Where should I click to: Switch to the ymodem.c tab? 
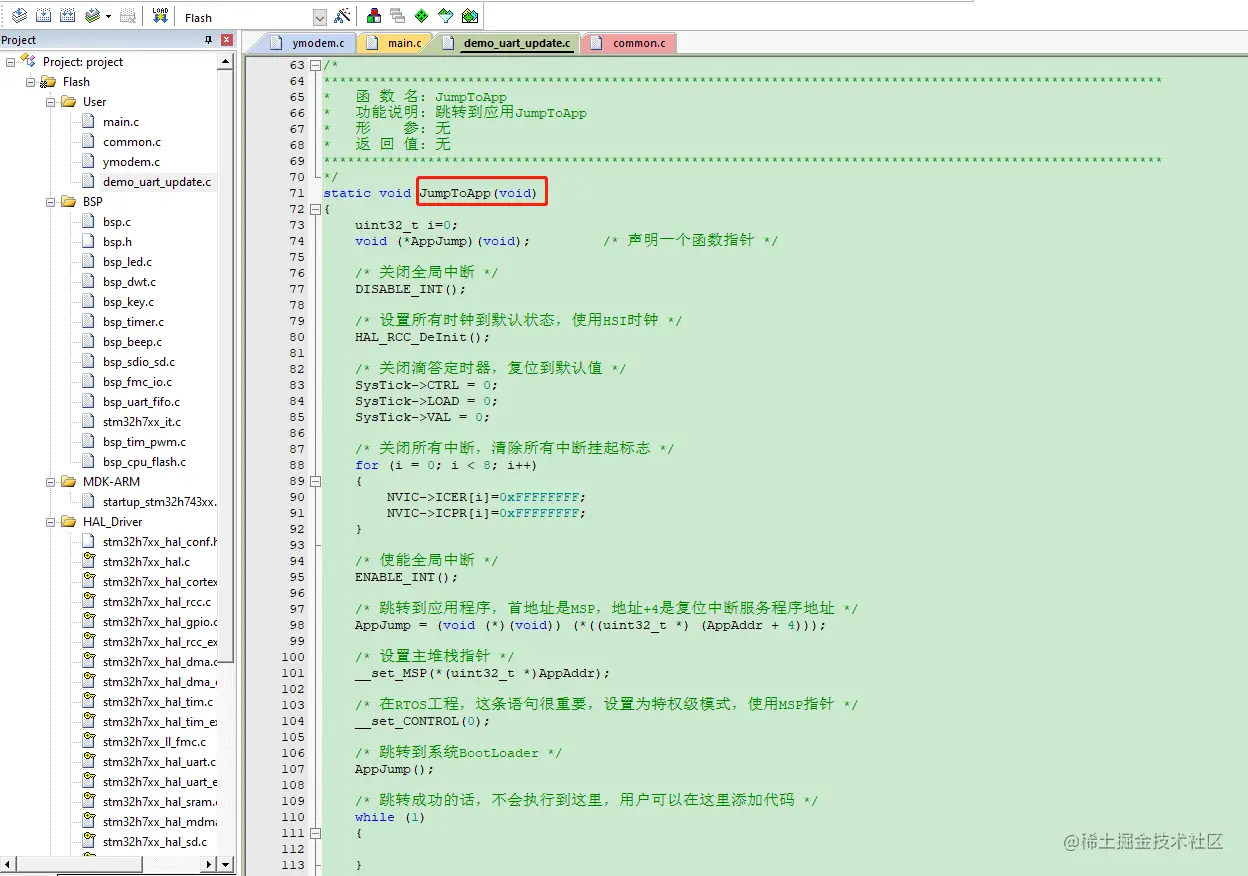(x=312, y=42)
